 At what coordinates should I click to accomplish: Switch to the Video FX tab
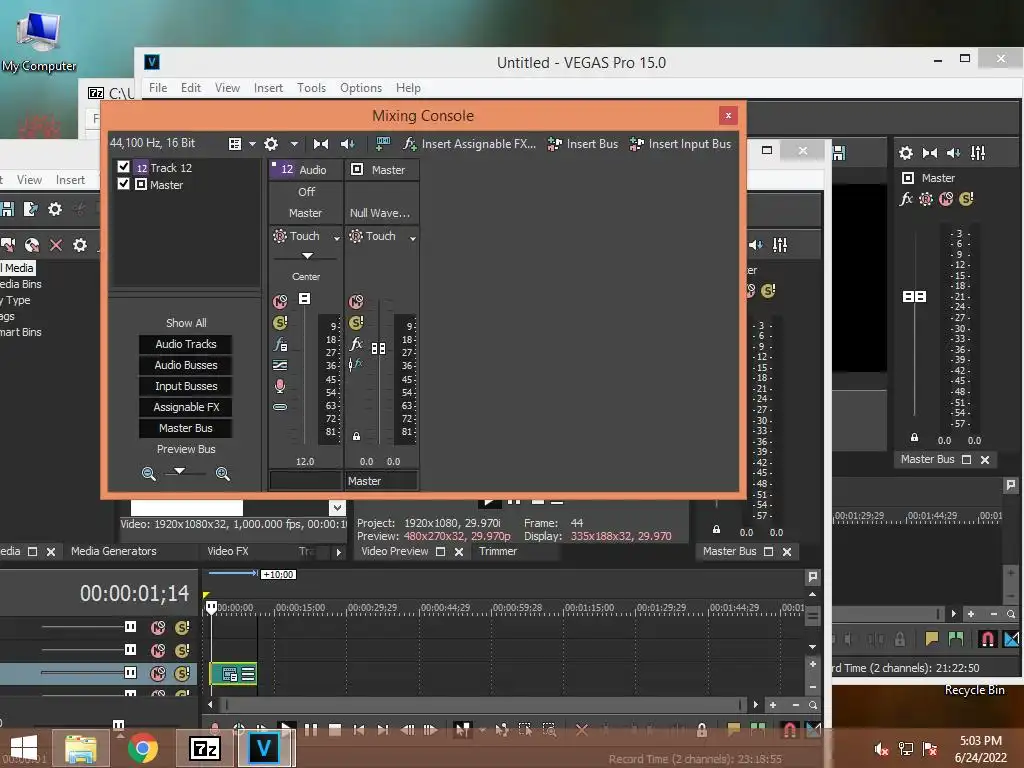(x=228, y=551)
